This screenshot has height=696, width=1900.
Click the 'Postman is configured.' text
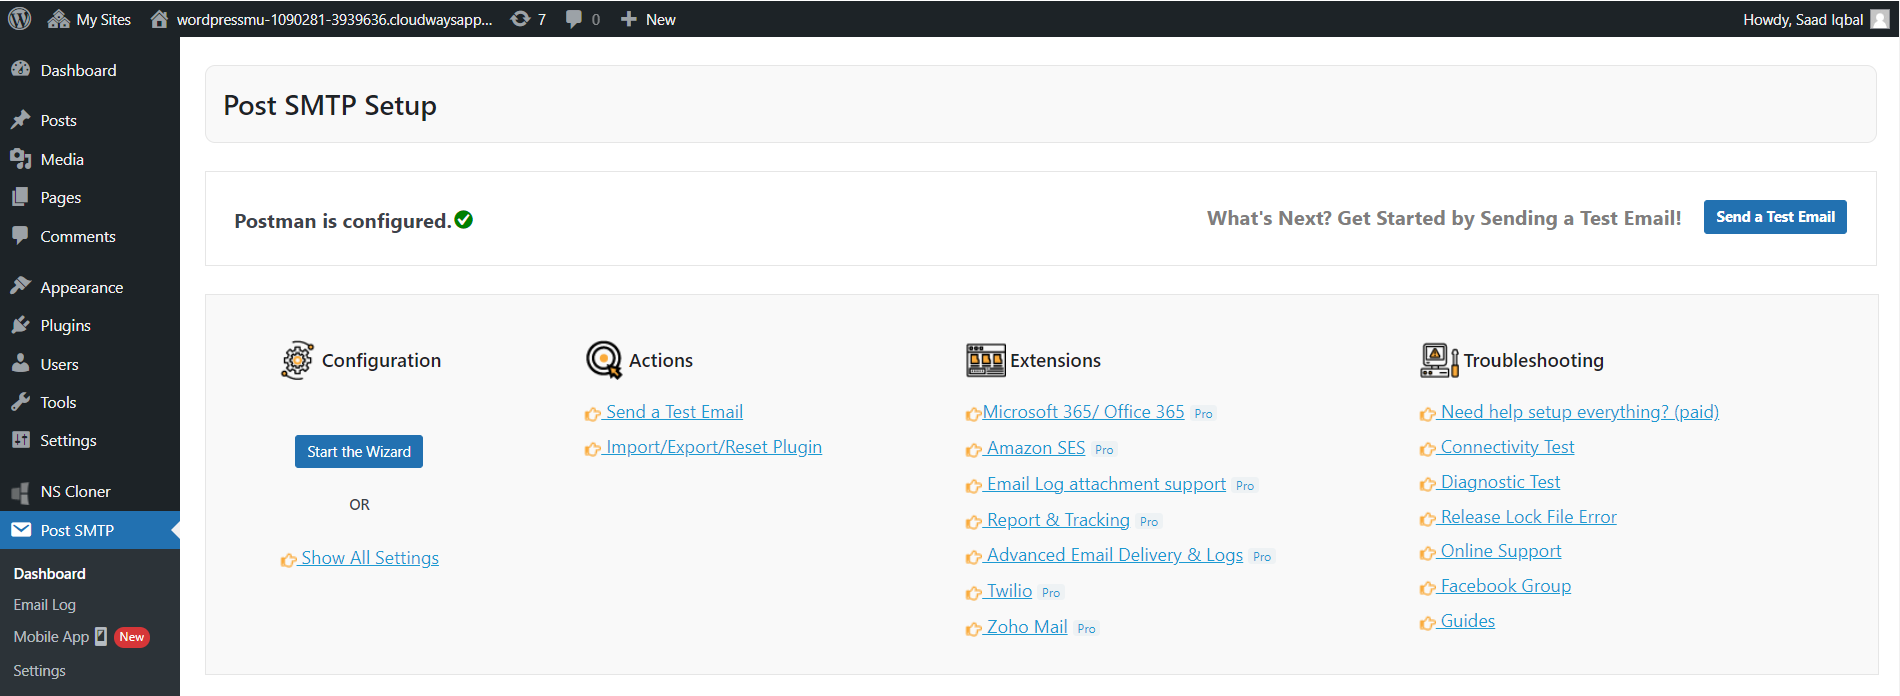click(x=343, y=221)
